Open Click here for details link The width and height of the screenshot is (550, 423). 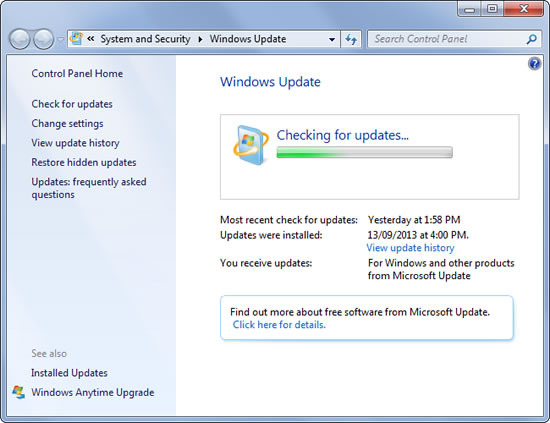click(x=279, y=325)
